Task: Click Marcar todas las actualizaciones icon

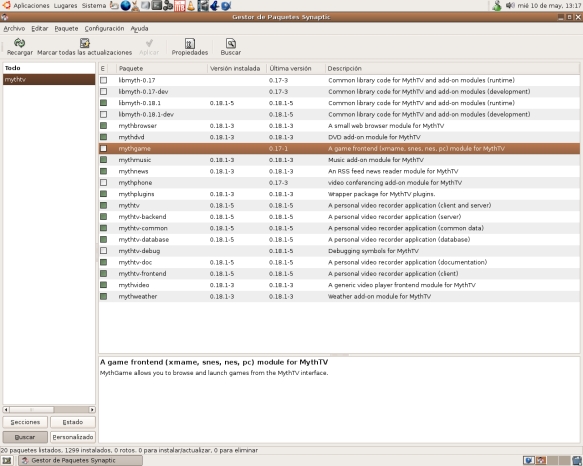Action: click(85, 43)
